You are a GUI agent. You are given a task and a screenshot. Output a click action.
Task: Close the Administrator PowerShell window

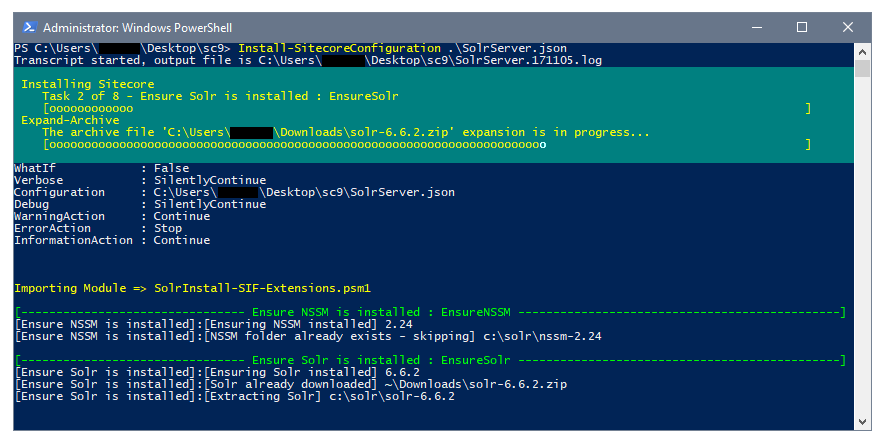click(847, 27)
